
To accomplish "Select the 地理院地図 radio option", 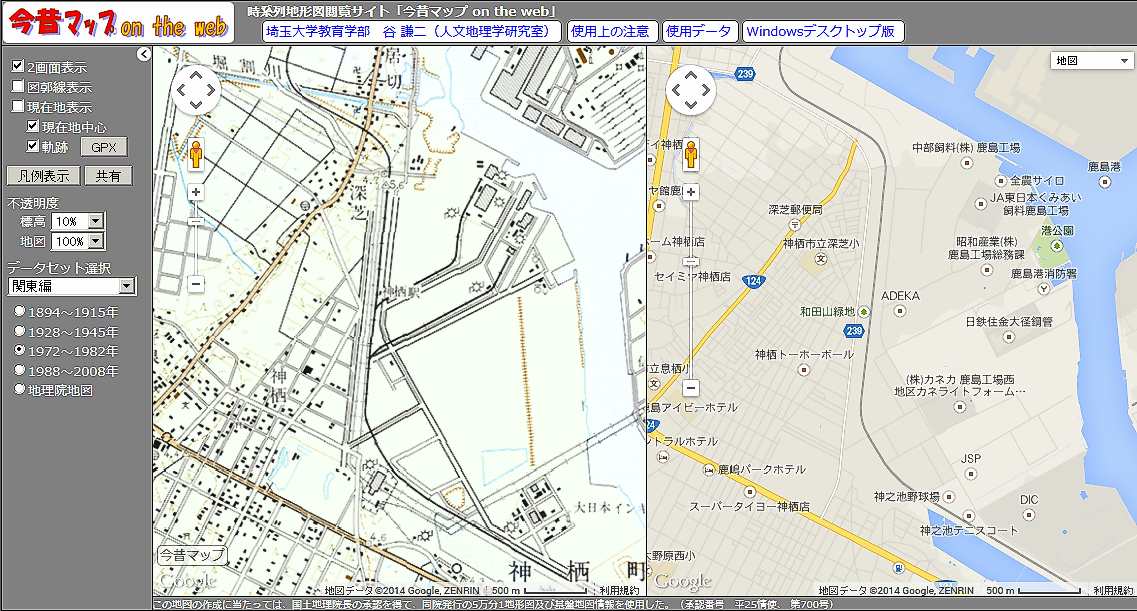I will 20,389.
